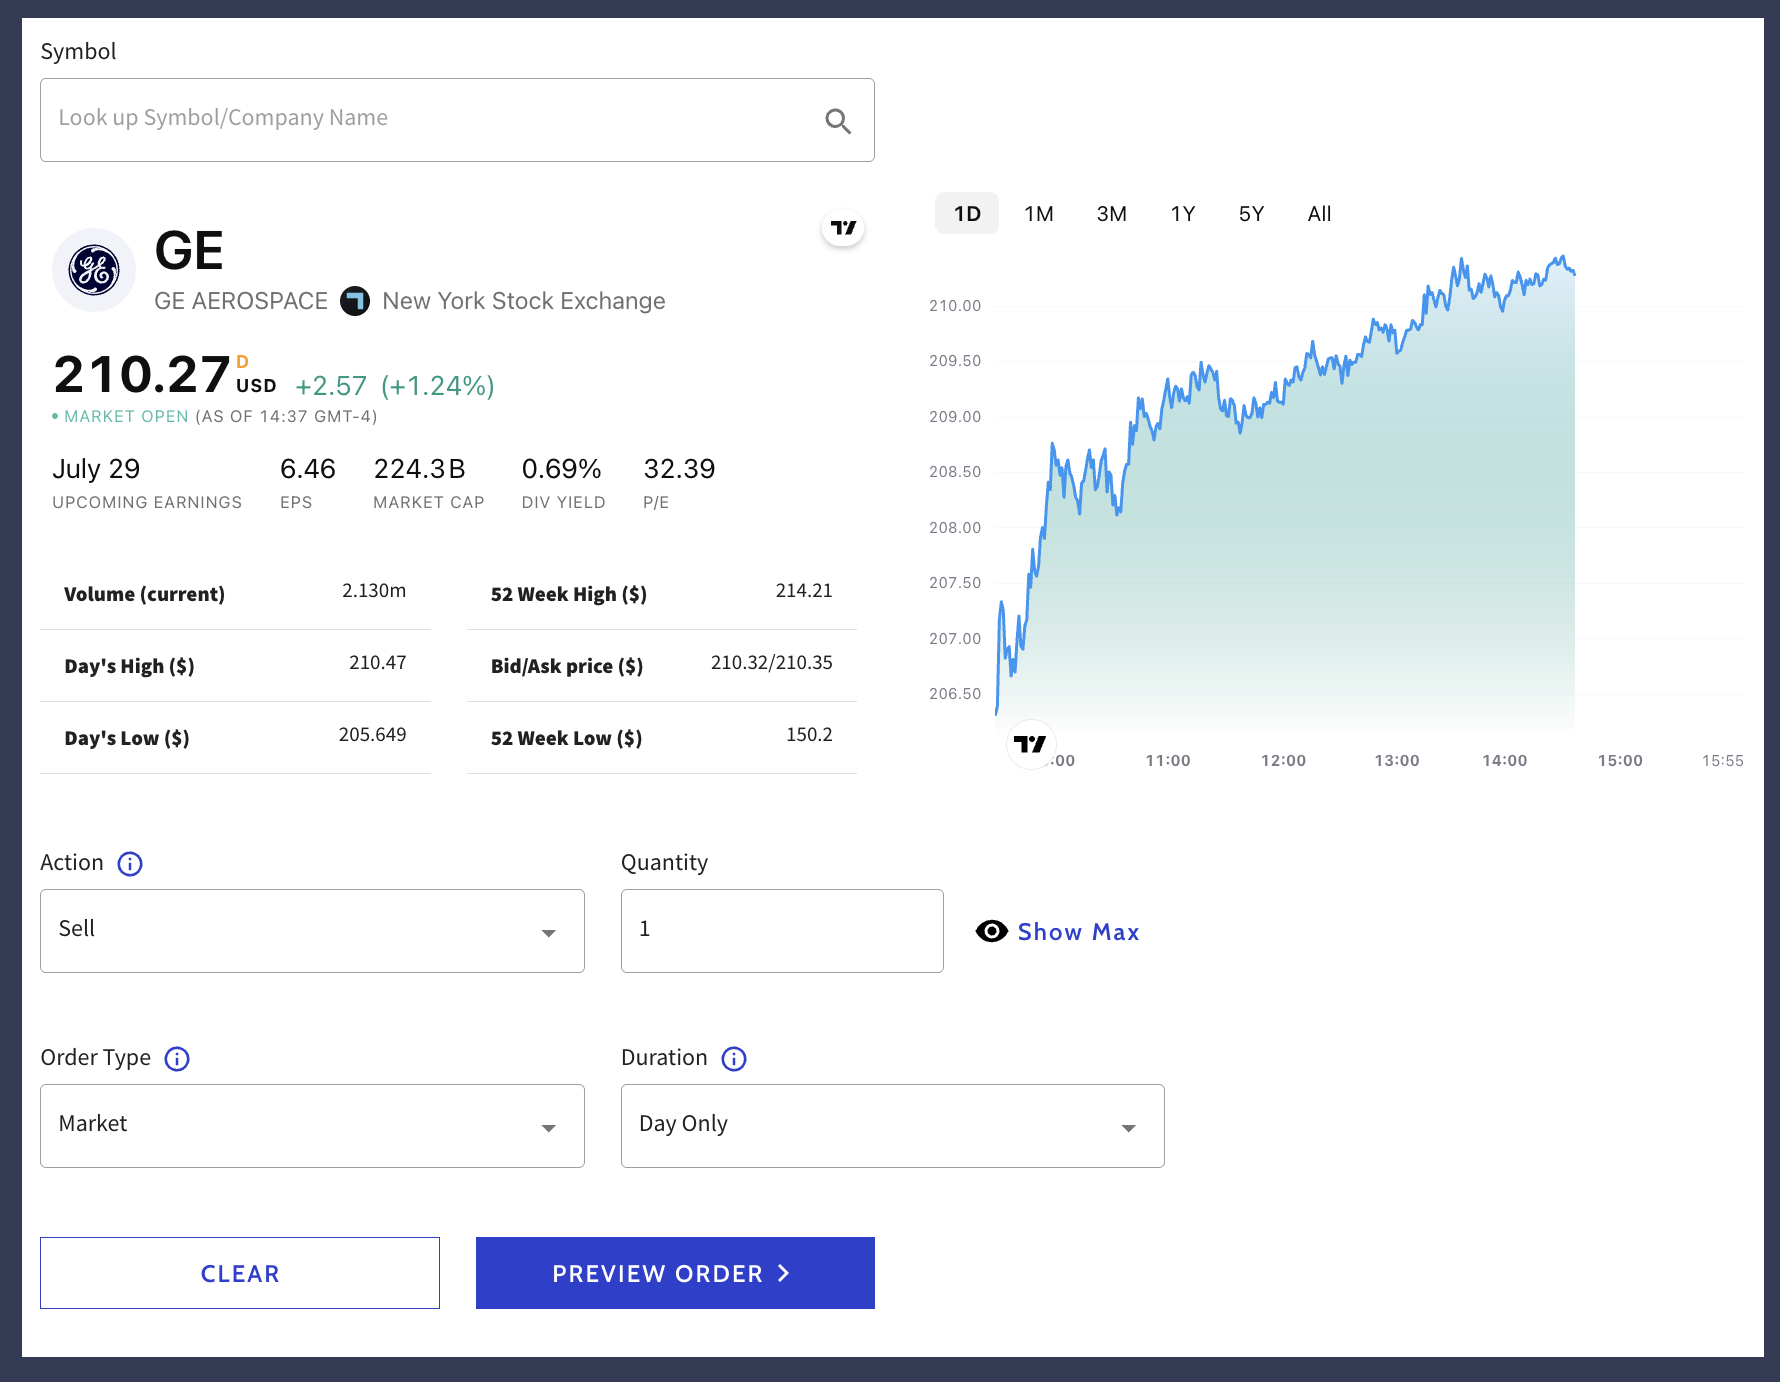Switch chart to 1M range
Viewport: 1780px width, 1382px height.
(1039, 214)
